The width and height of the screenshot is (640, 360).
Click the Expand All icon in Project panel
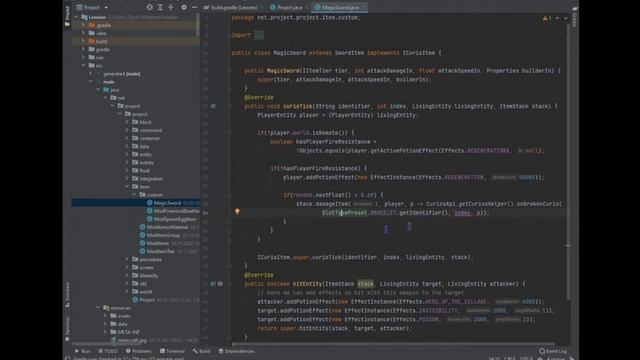tap(160, 7)
